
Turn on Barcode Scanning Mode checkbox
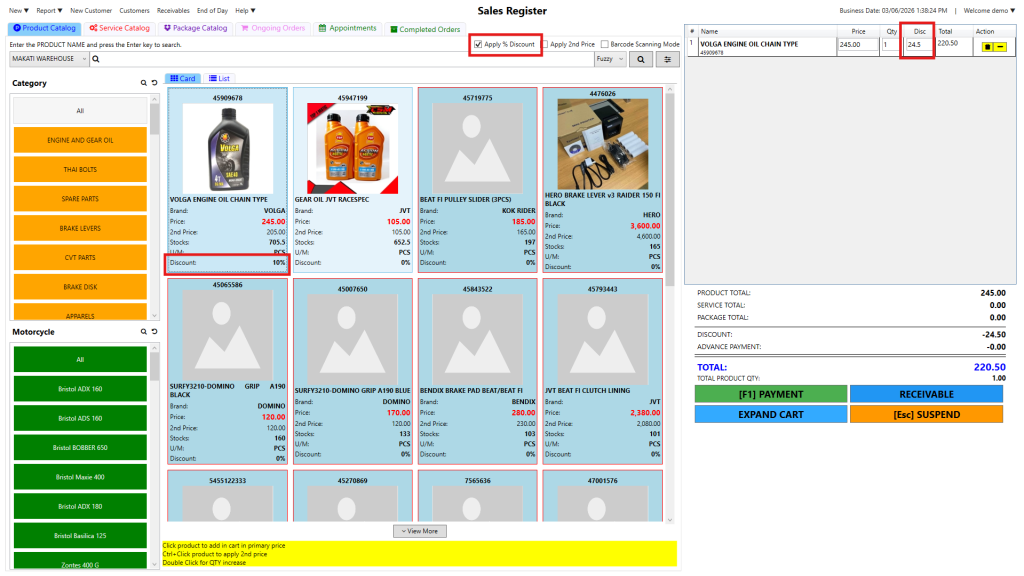(x=604, y=45)
